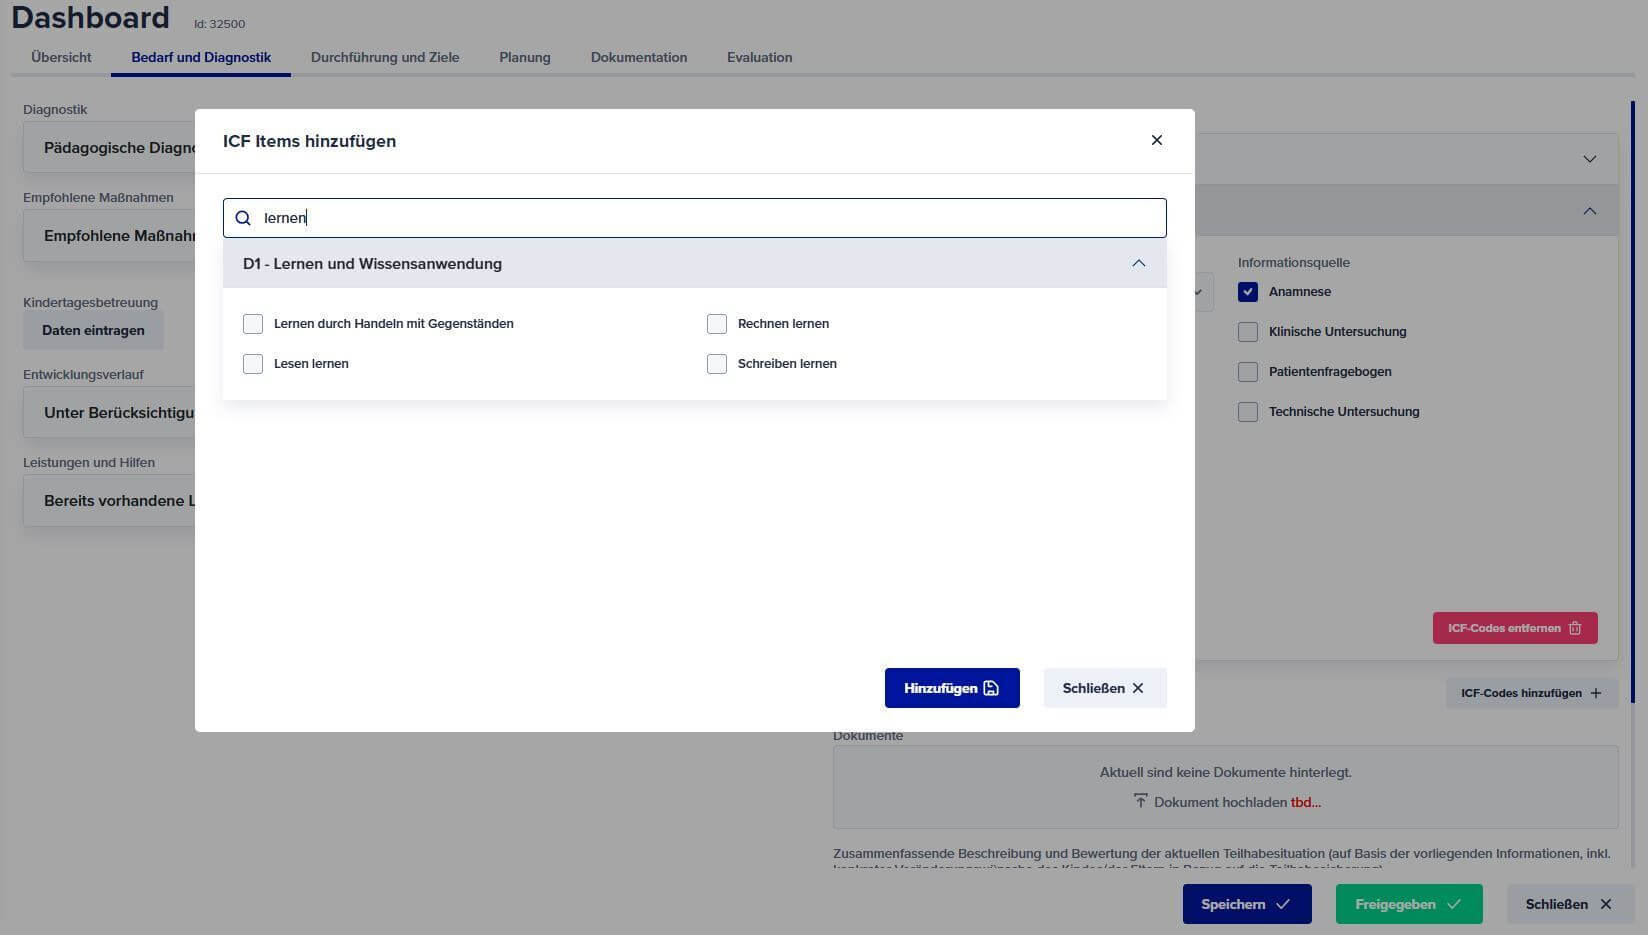Close the ICF Items dialog with X icon

(x=1156, y=140)
